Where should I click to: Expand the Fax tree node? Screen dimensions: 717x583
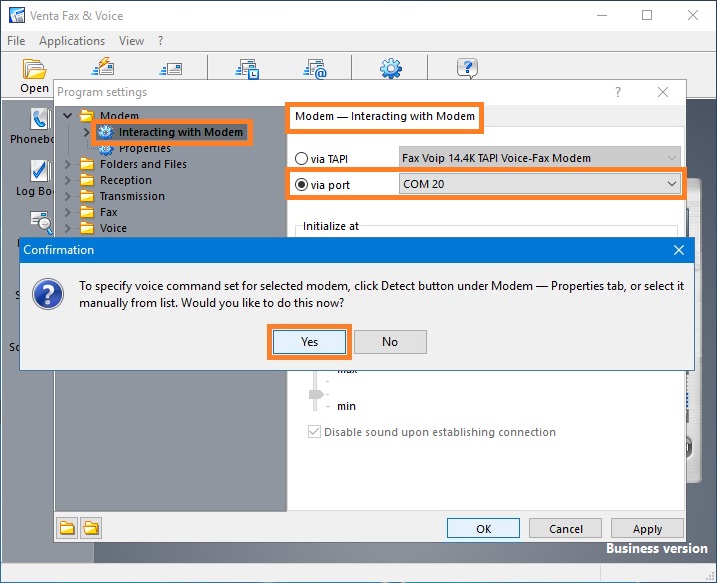pyautogui.click(x=68, y=212)
